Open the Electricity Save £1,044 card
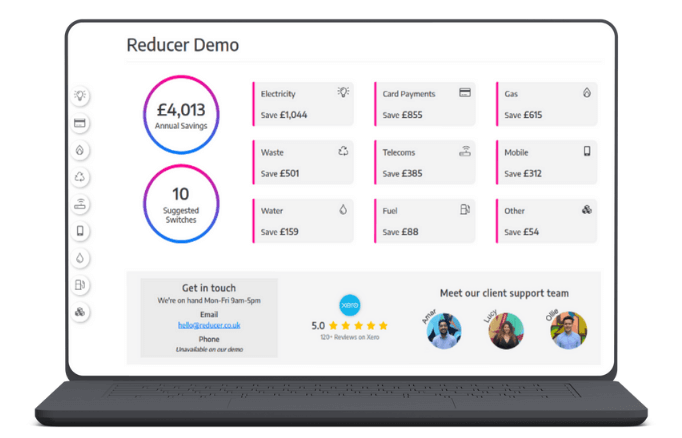682x438 pixels. (303, 104)
